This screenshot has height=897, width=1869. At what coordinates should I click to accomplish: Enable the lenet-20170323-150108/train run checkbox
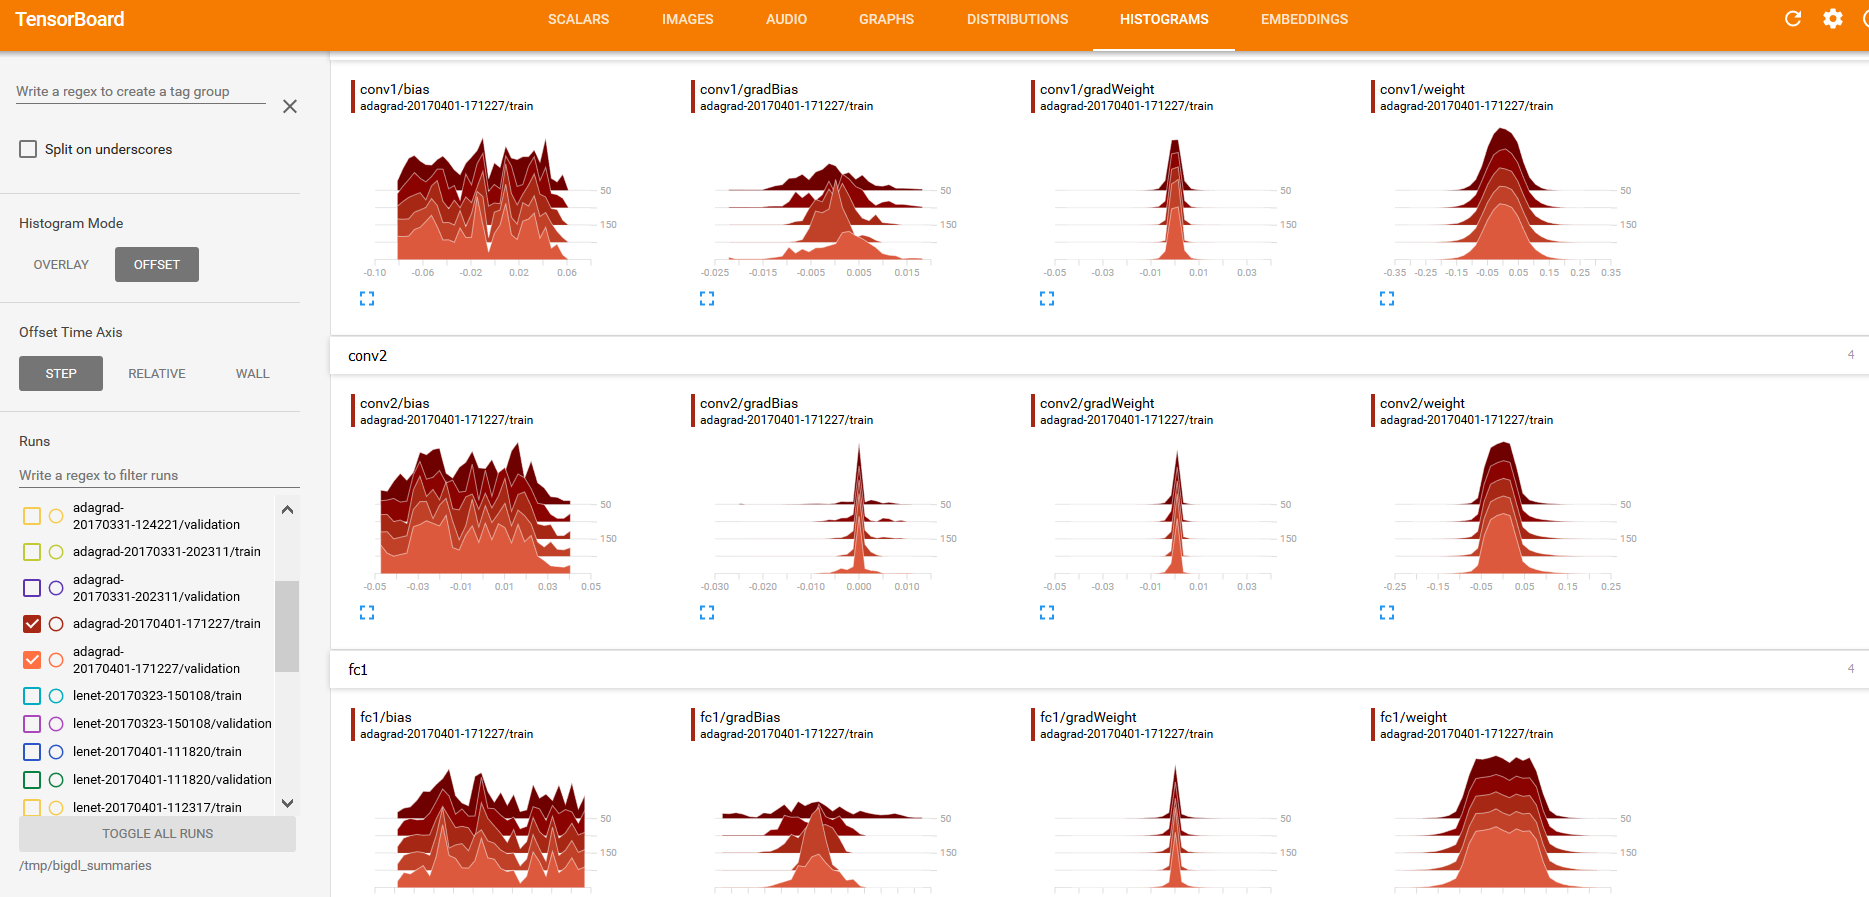32,696
